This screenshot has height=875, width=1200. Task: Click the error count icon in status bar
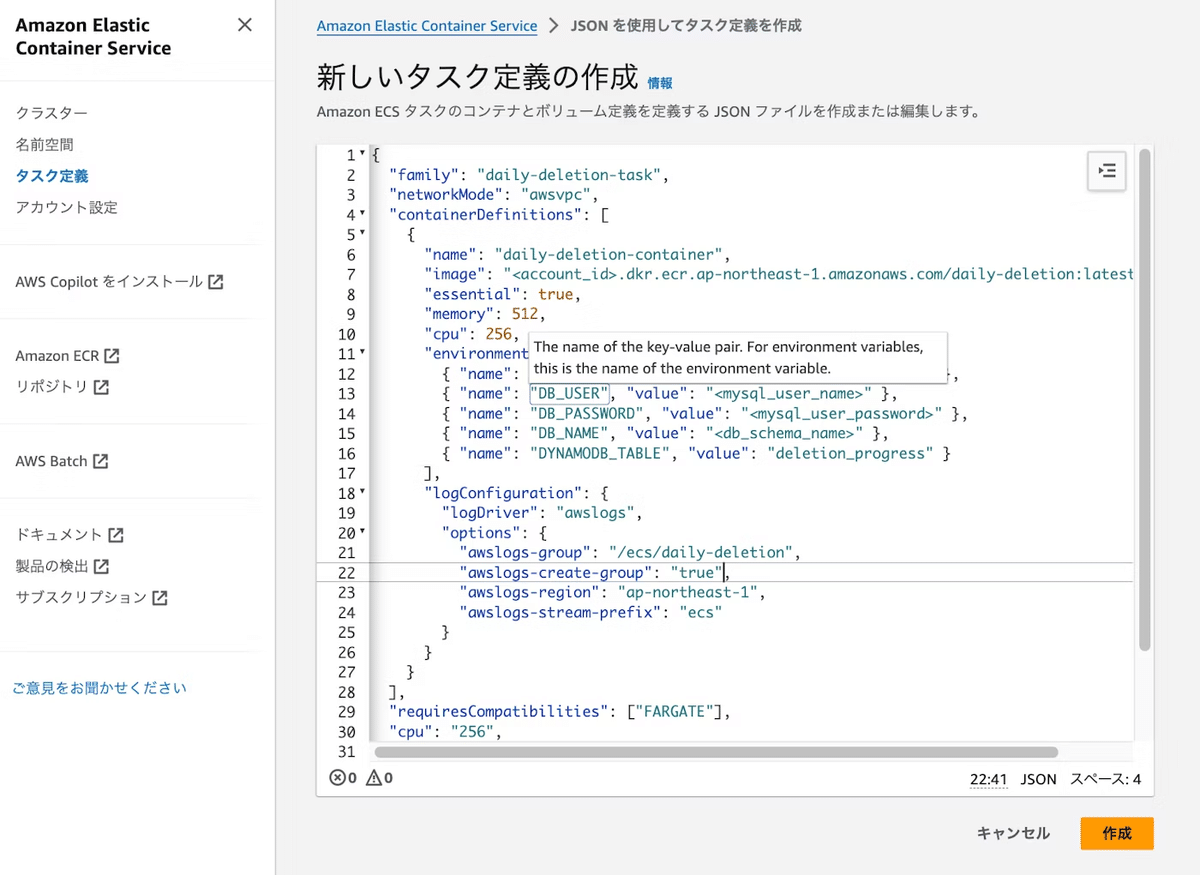[x=337, y=778]
